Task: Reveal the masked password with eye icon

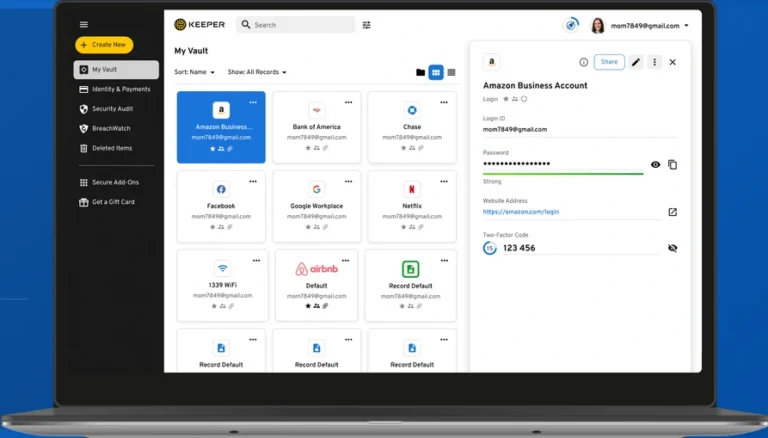Action: (x=655, y=165)
